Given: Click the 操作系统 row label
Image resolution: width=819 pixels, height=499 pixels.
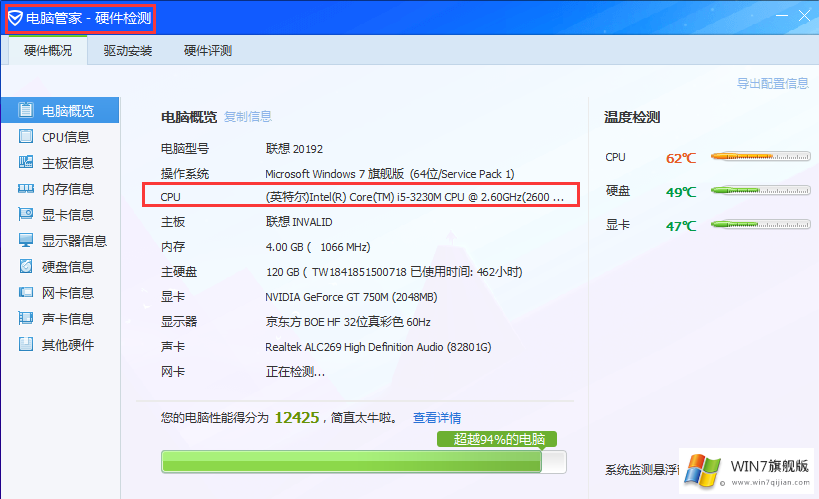Looking at the screenshot, I should click(x=185, y=173).
